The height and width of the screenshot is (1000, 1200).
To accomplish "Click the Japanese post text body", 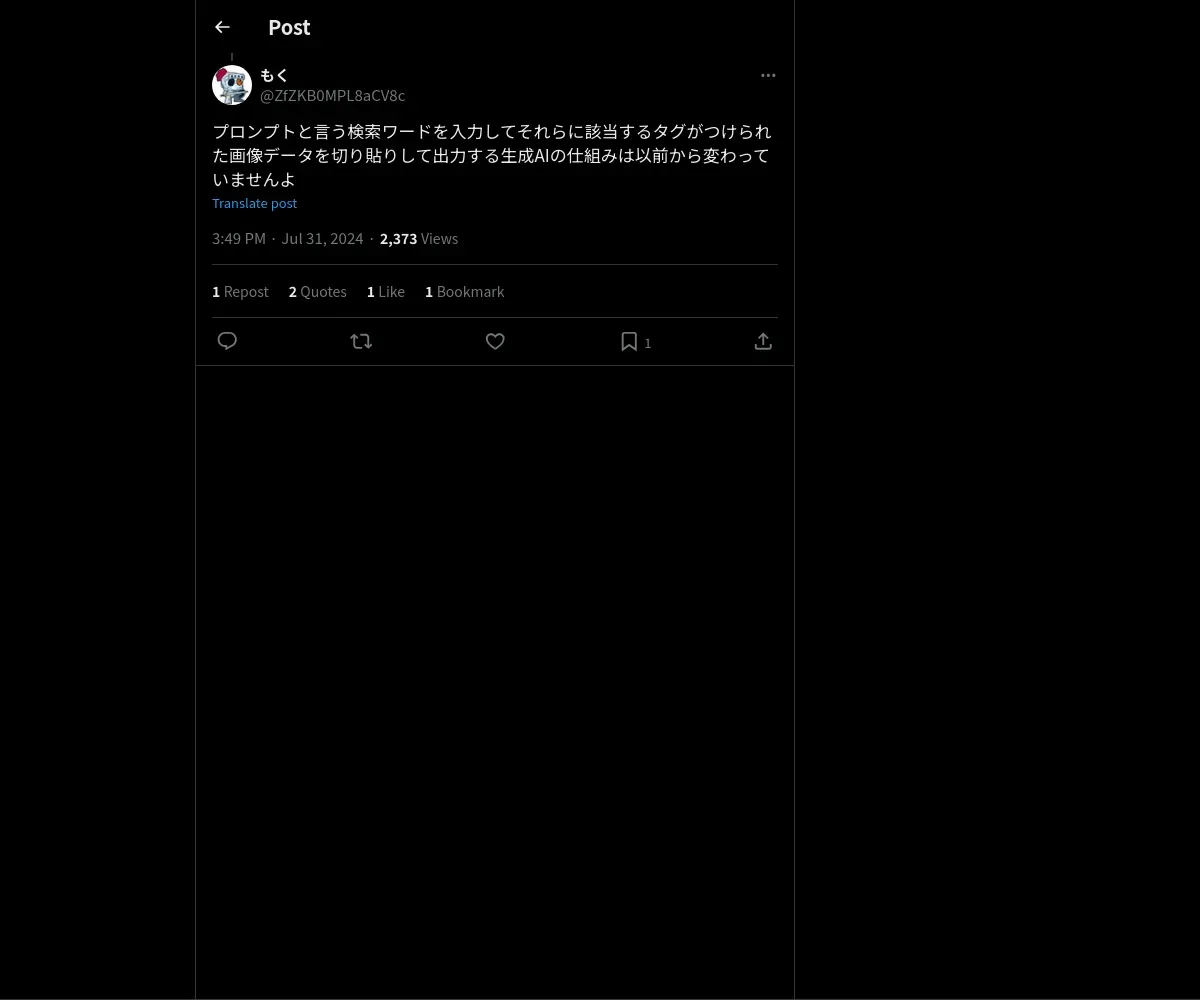I will [492, 155].
